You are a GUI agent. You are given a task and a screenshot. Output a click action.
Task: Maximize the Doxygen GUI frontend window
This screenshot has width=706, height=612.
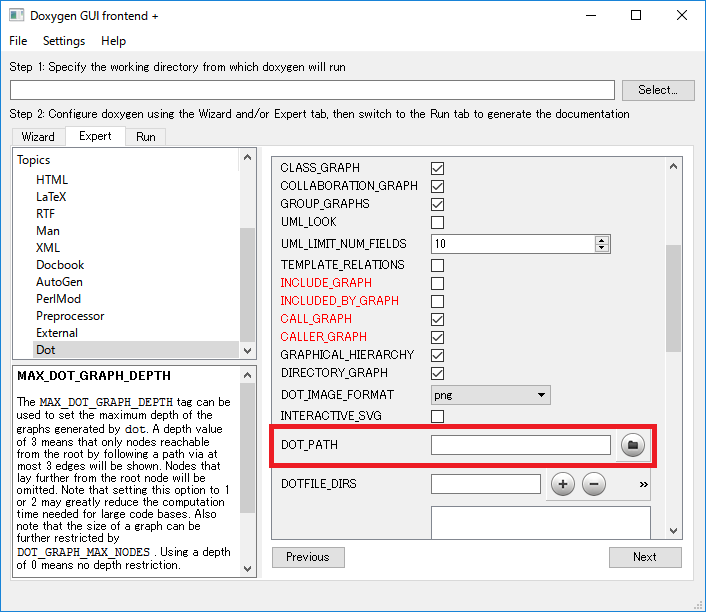click(636, 15)
